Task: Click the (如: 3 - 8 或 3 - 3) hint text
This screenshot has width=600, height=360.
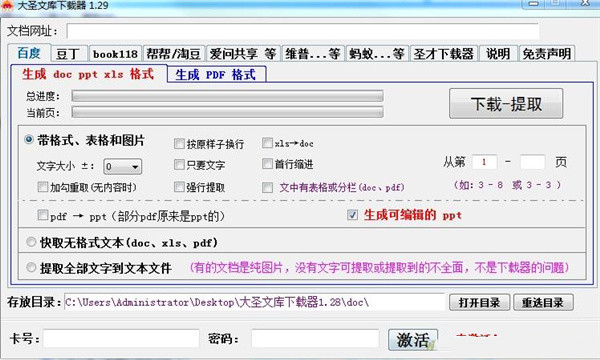Action: 507,185
